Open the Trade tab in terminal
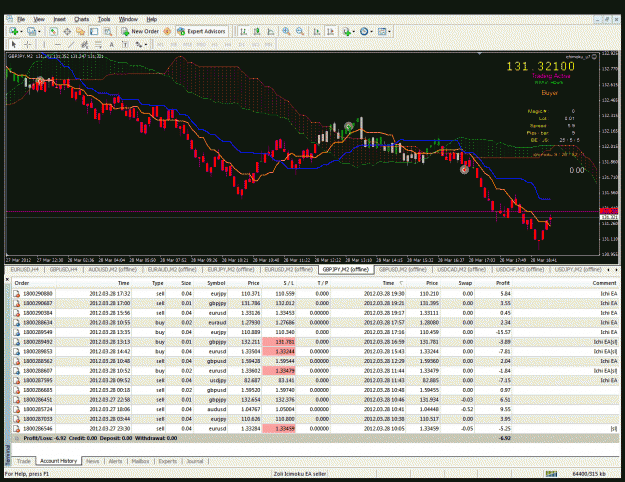 24,461
